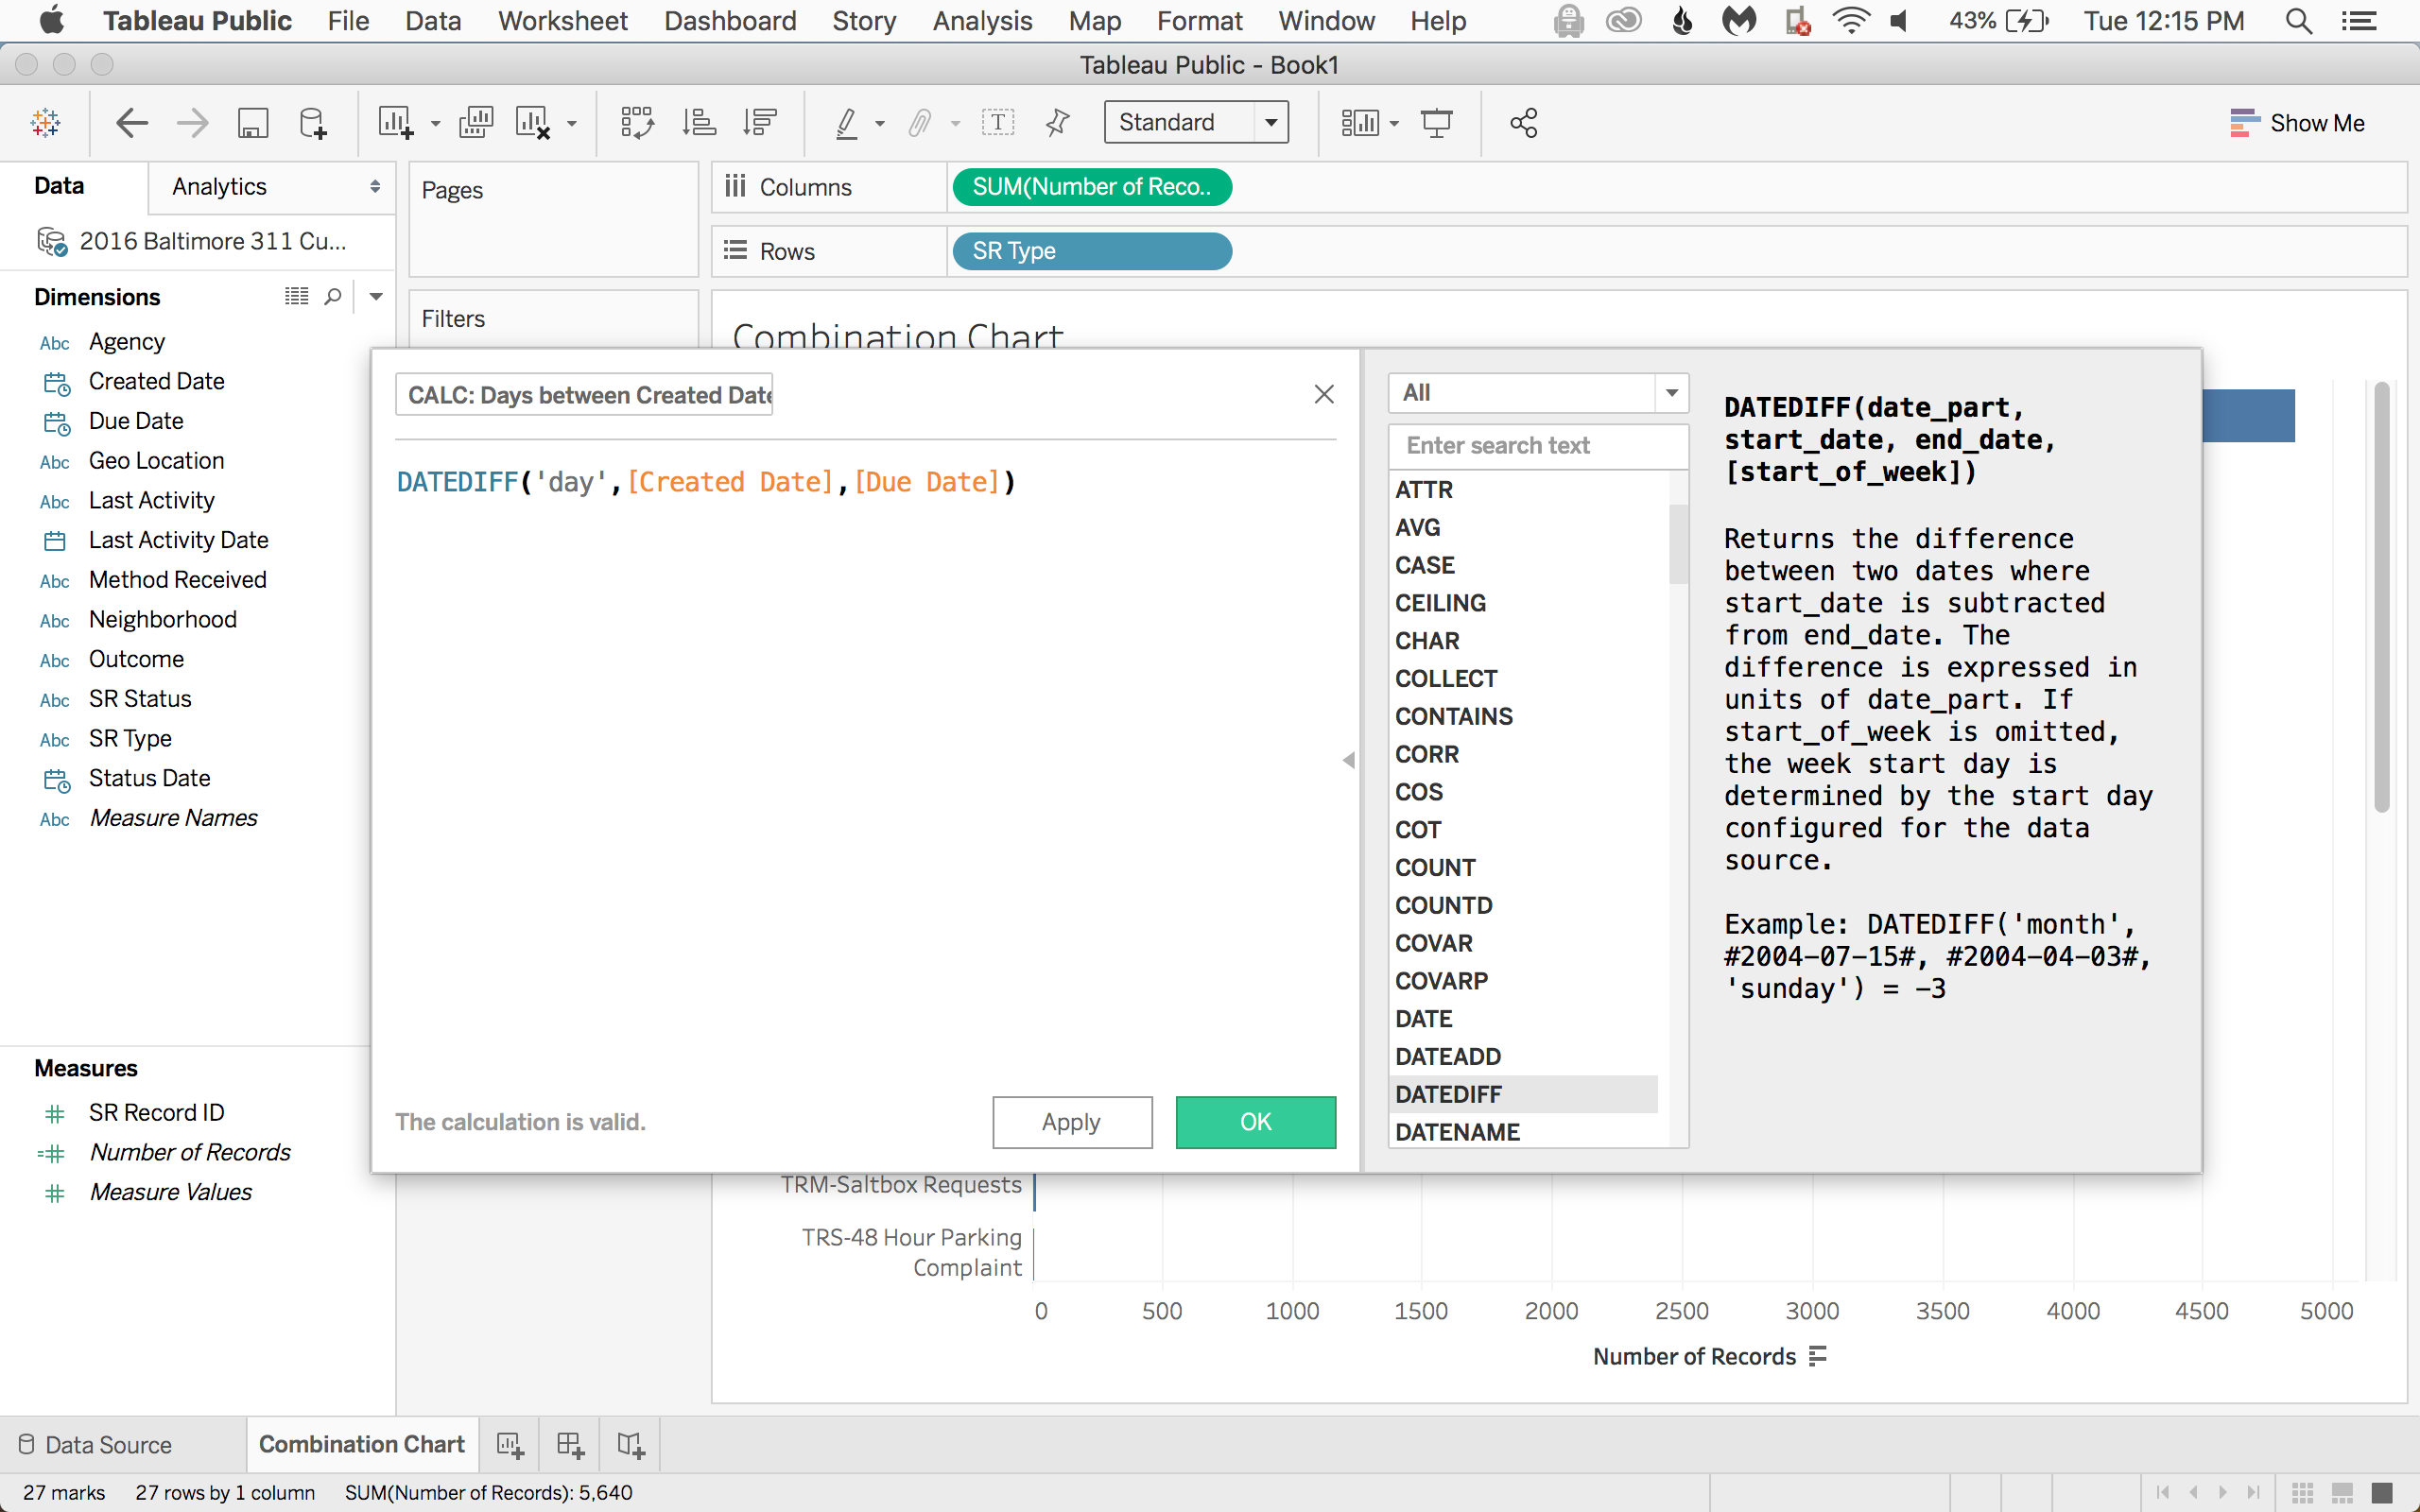Open the Format menu
Screen dimensions: 2420x1512
coord(1200,21)
